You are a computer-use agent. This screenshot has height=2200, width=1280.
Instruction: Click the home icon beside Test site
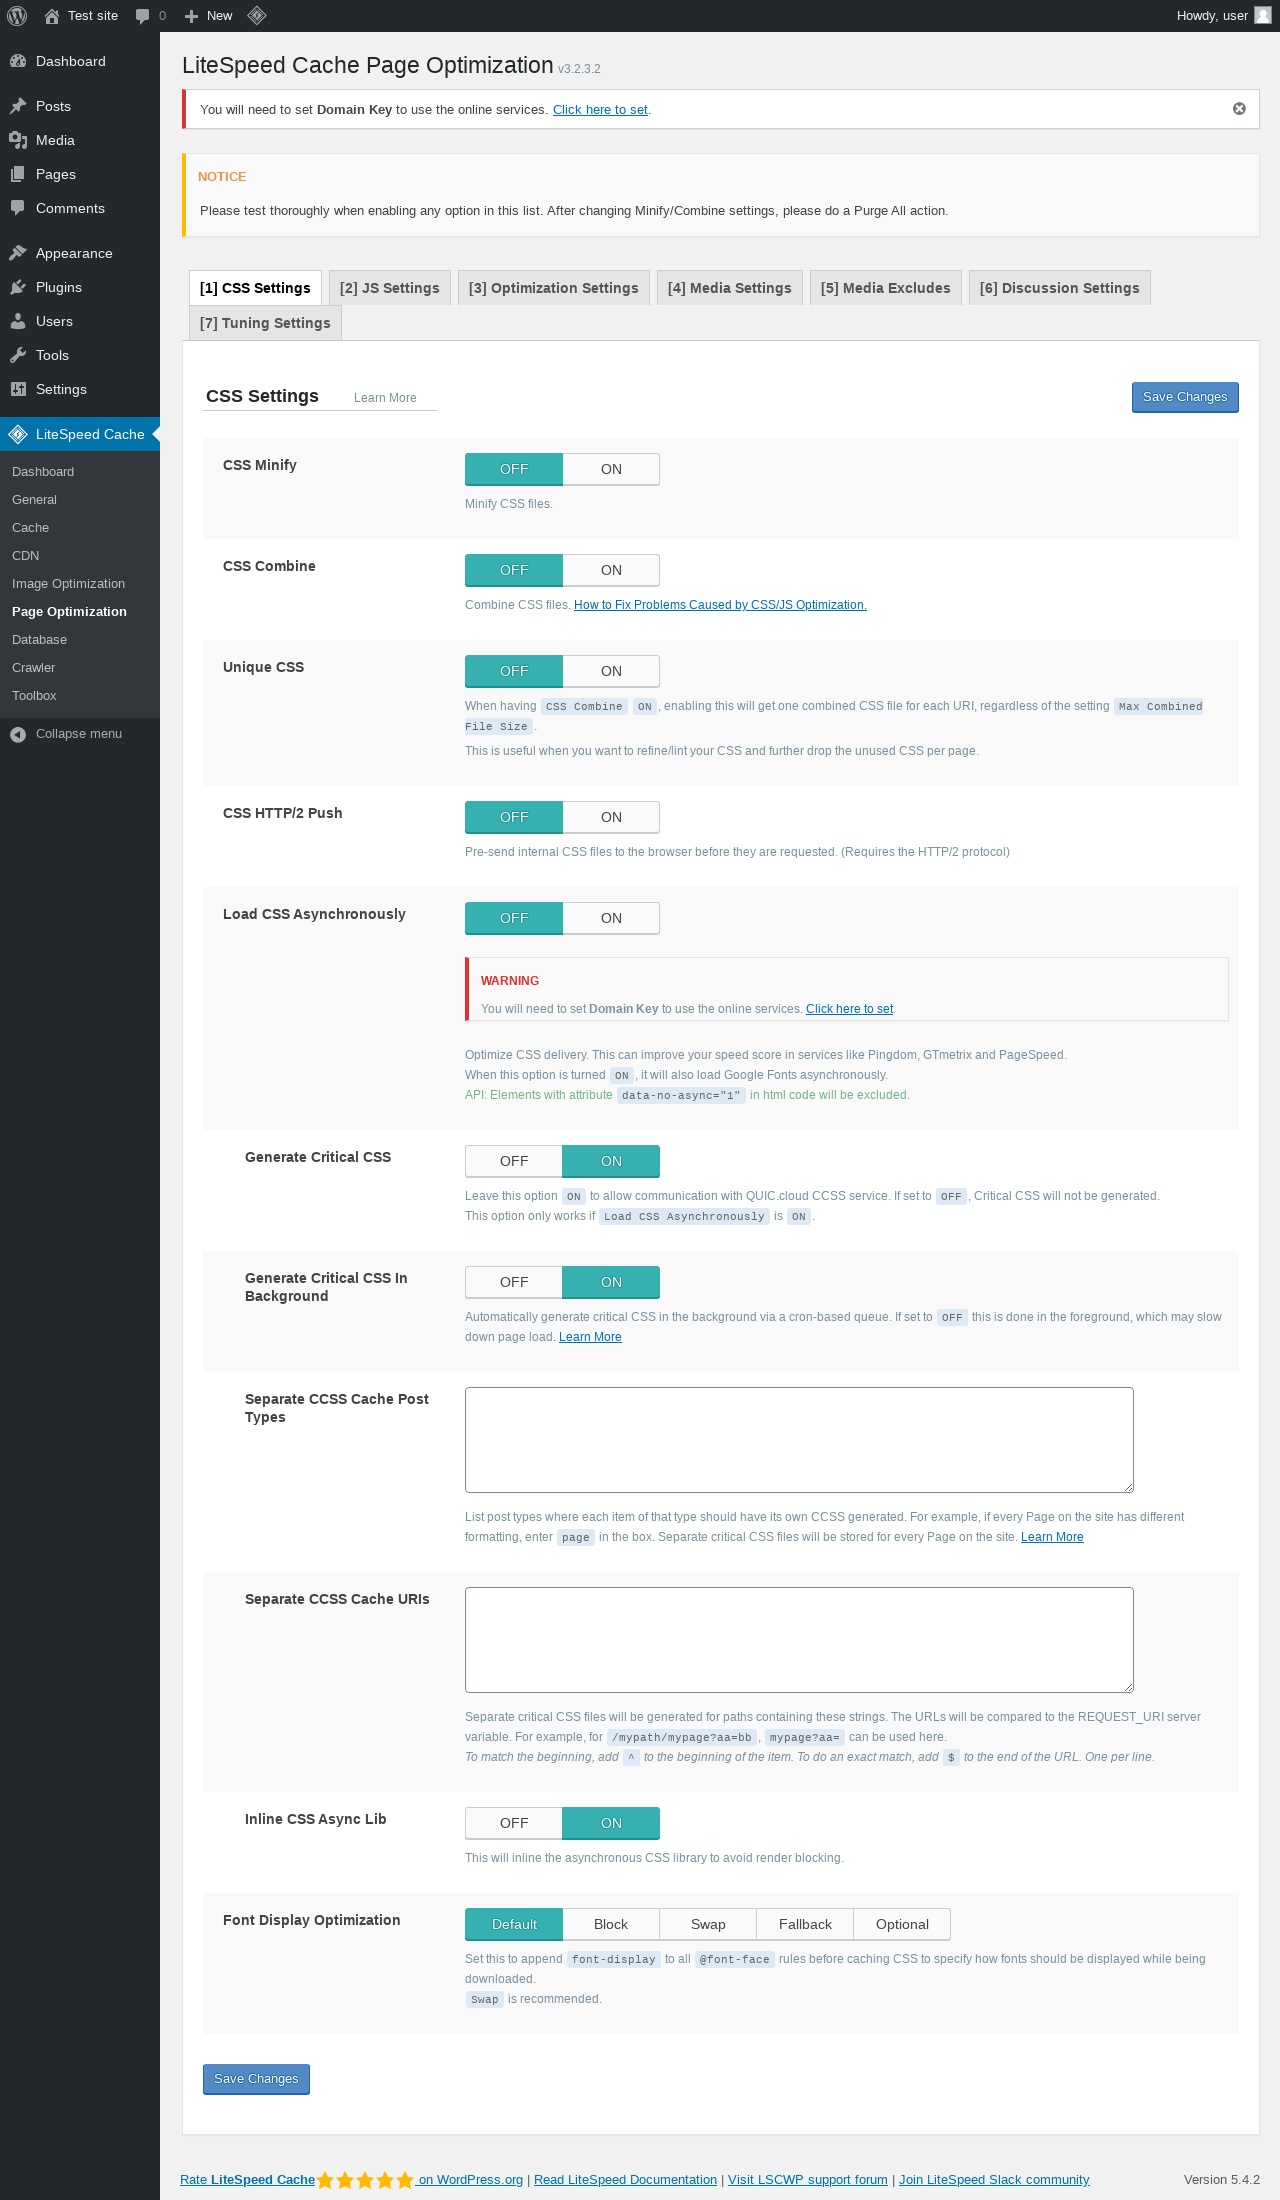[x=52, y=16]
